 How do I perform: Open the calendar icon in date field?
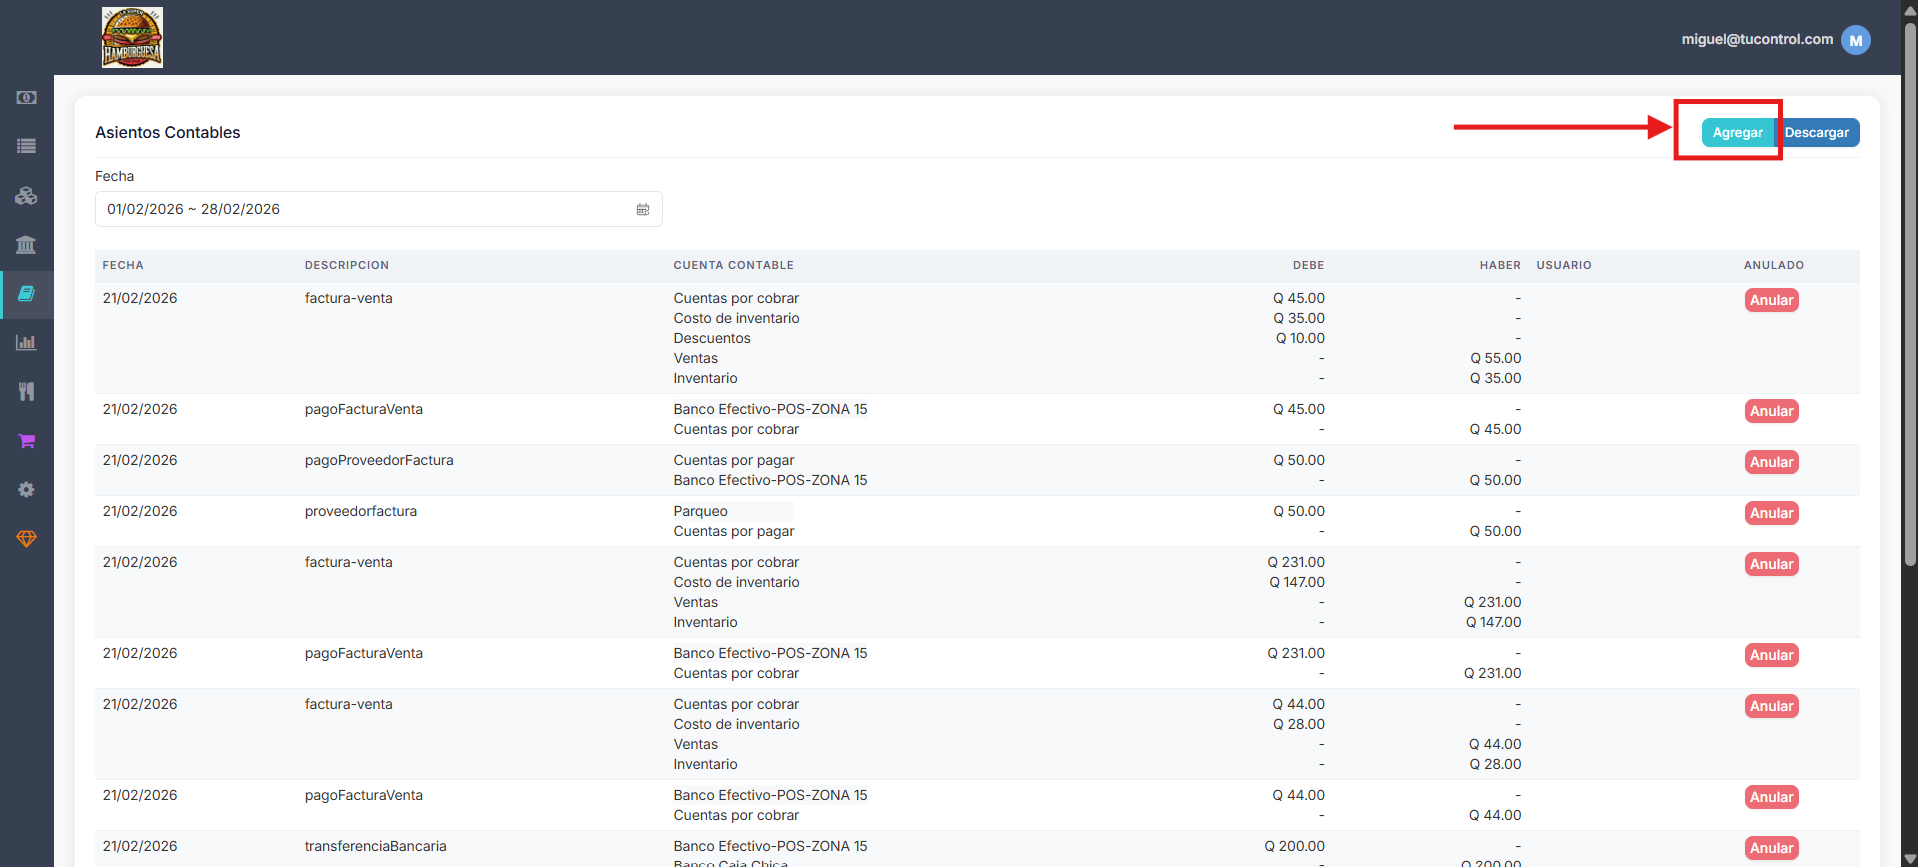[x=643, y=209]
